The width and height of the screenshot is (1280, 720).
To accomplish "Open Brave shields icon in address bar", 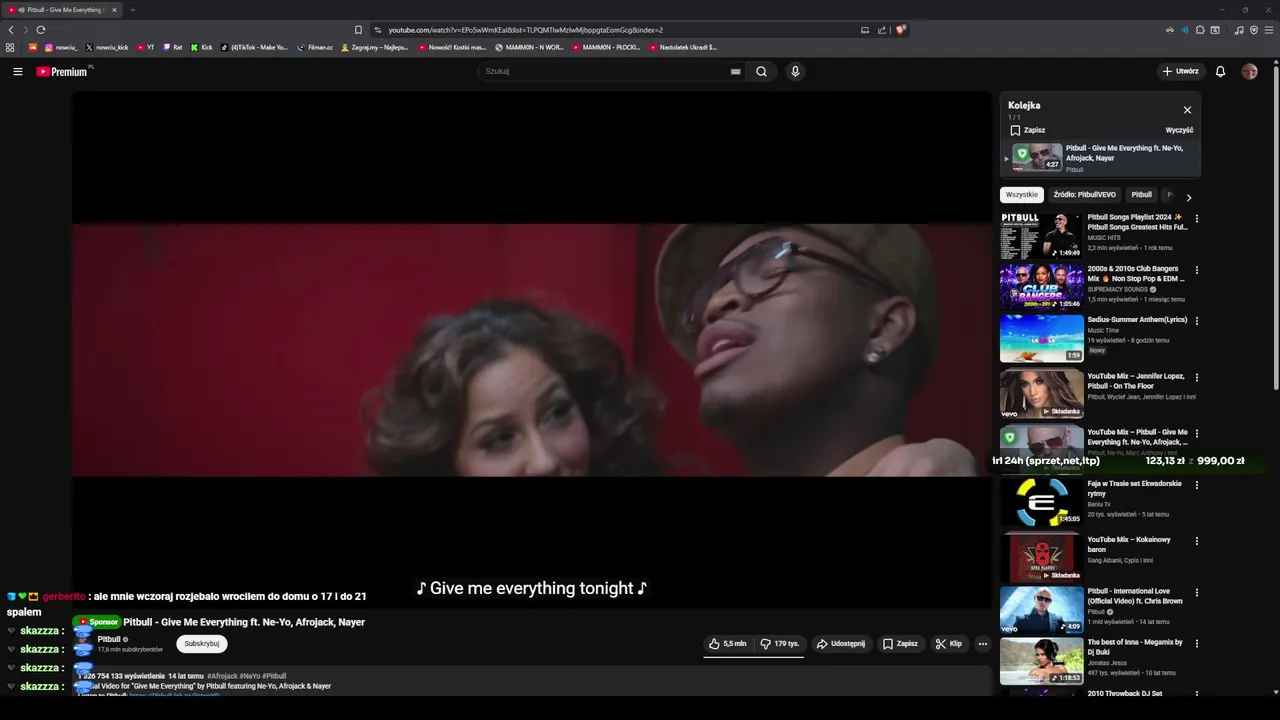I will (x=901, y=30).
